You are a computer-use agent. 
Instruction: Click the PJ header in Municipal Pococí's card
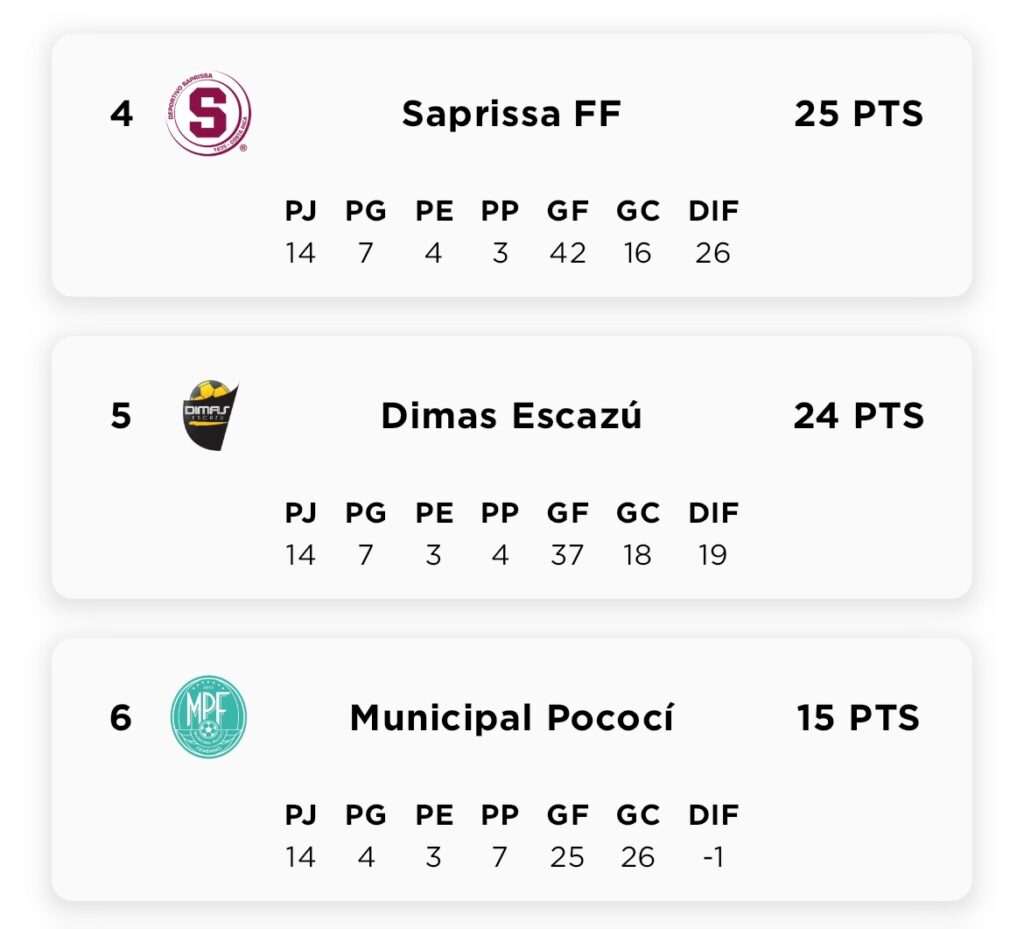300,816
